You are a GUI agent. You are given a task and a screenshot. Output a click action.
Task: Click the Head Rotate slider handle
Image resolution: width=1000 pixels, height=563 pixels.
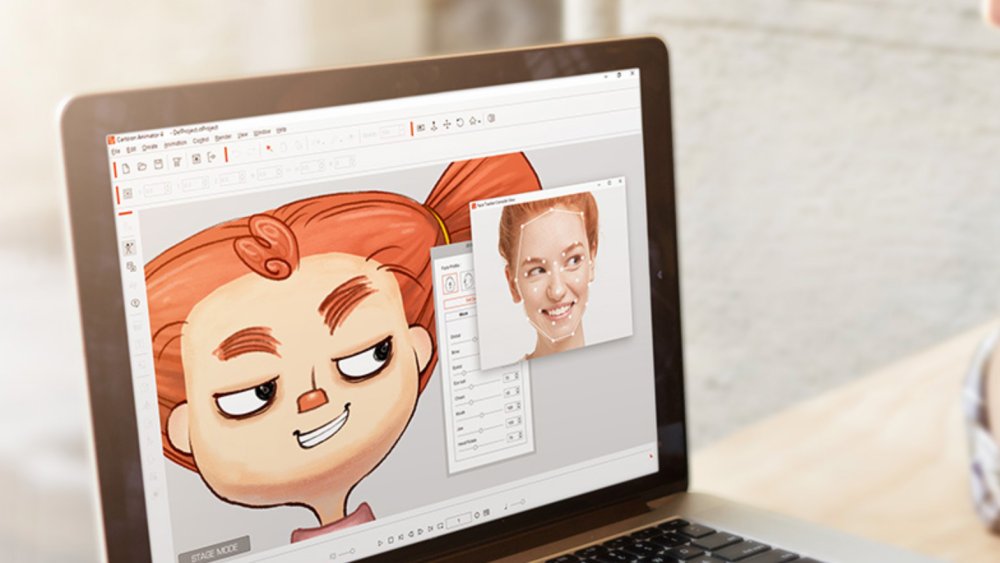[475, 447]
